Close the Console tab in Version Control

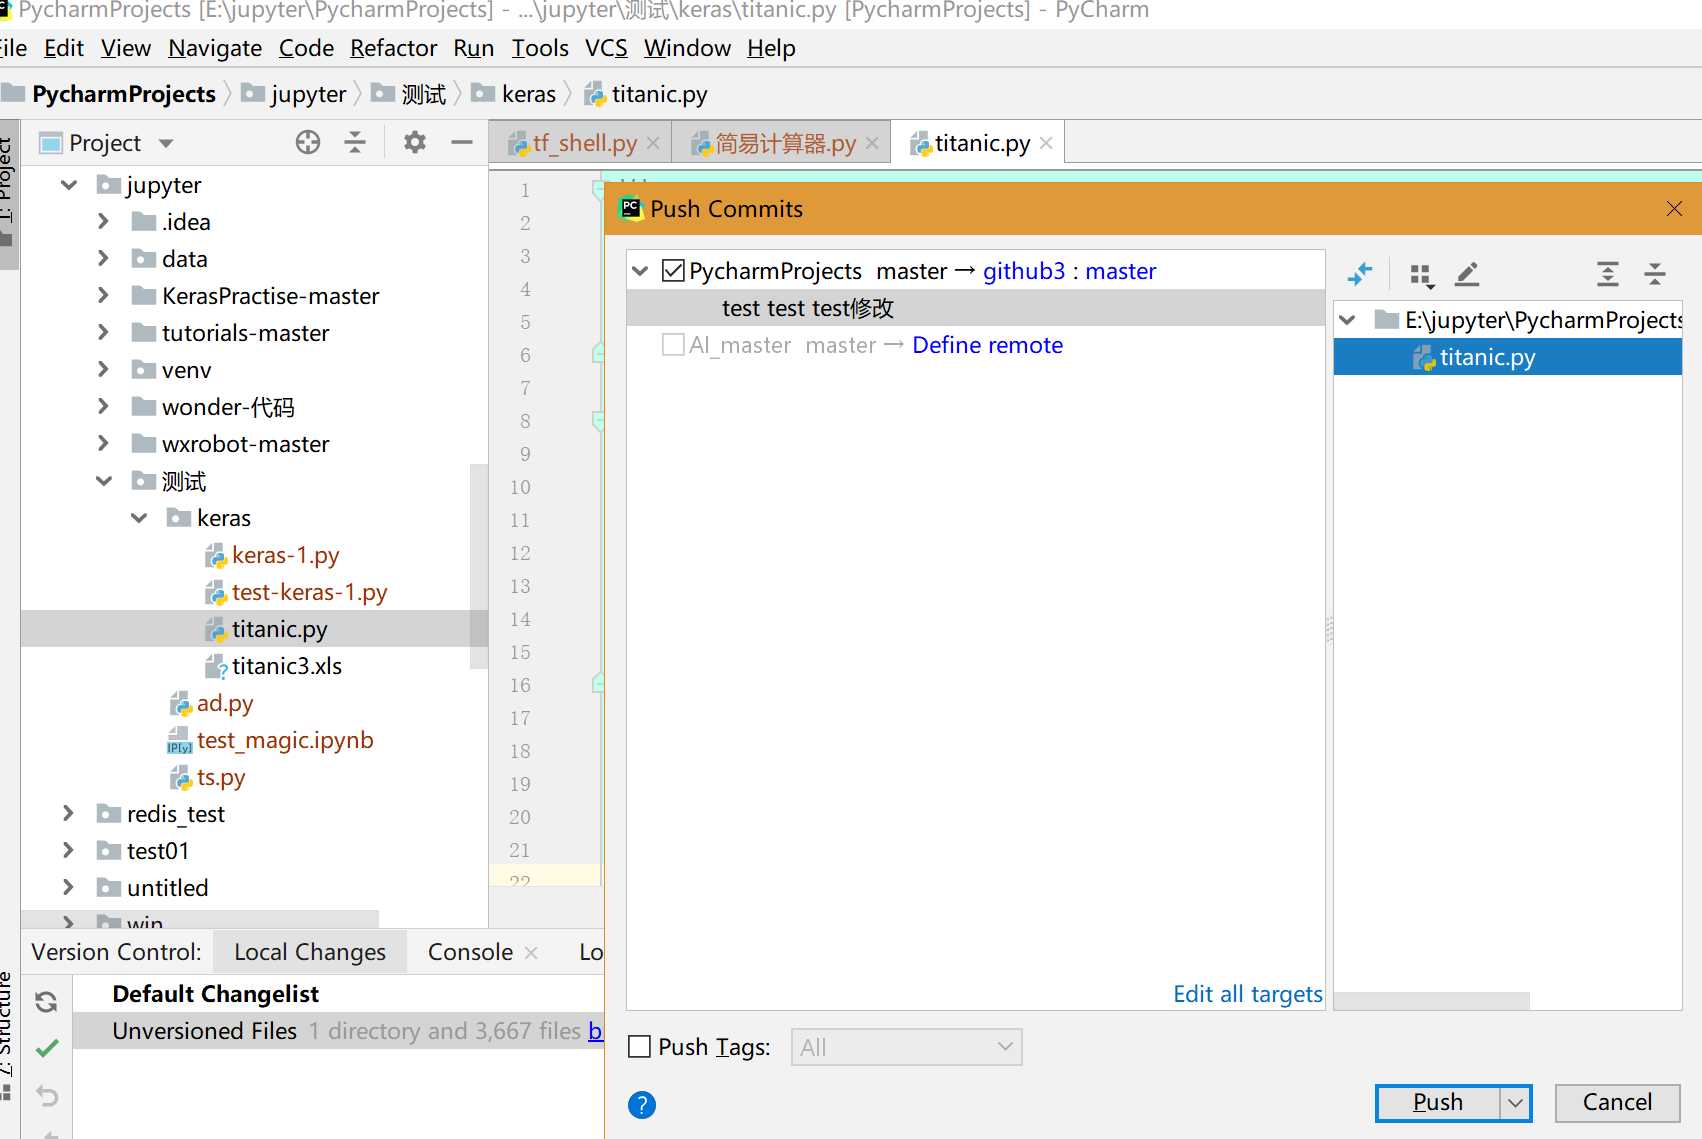[531, 953]
